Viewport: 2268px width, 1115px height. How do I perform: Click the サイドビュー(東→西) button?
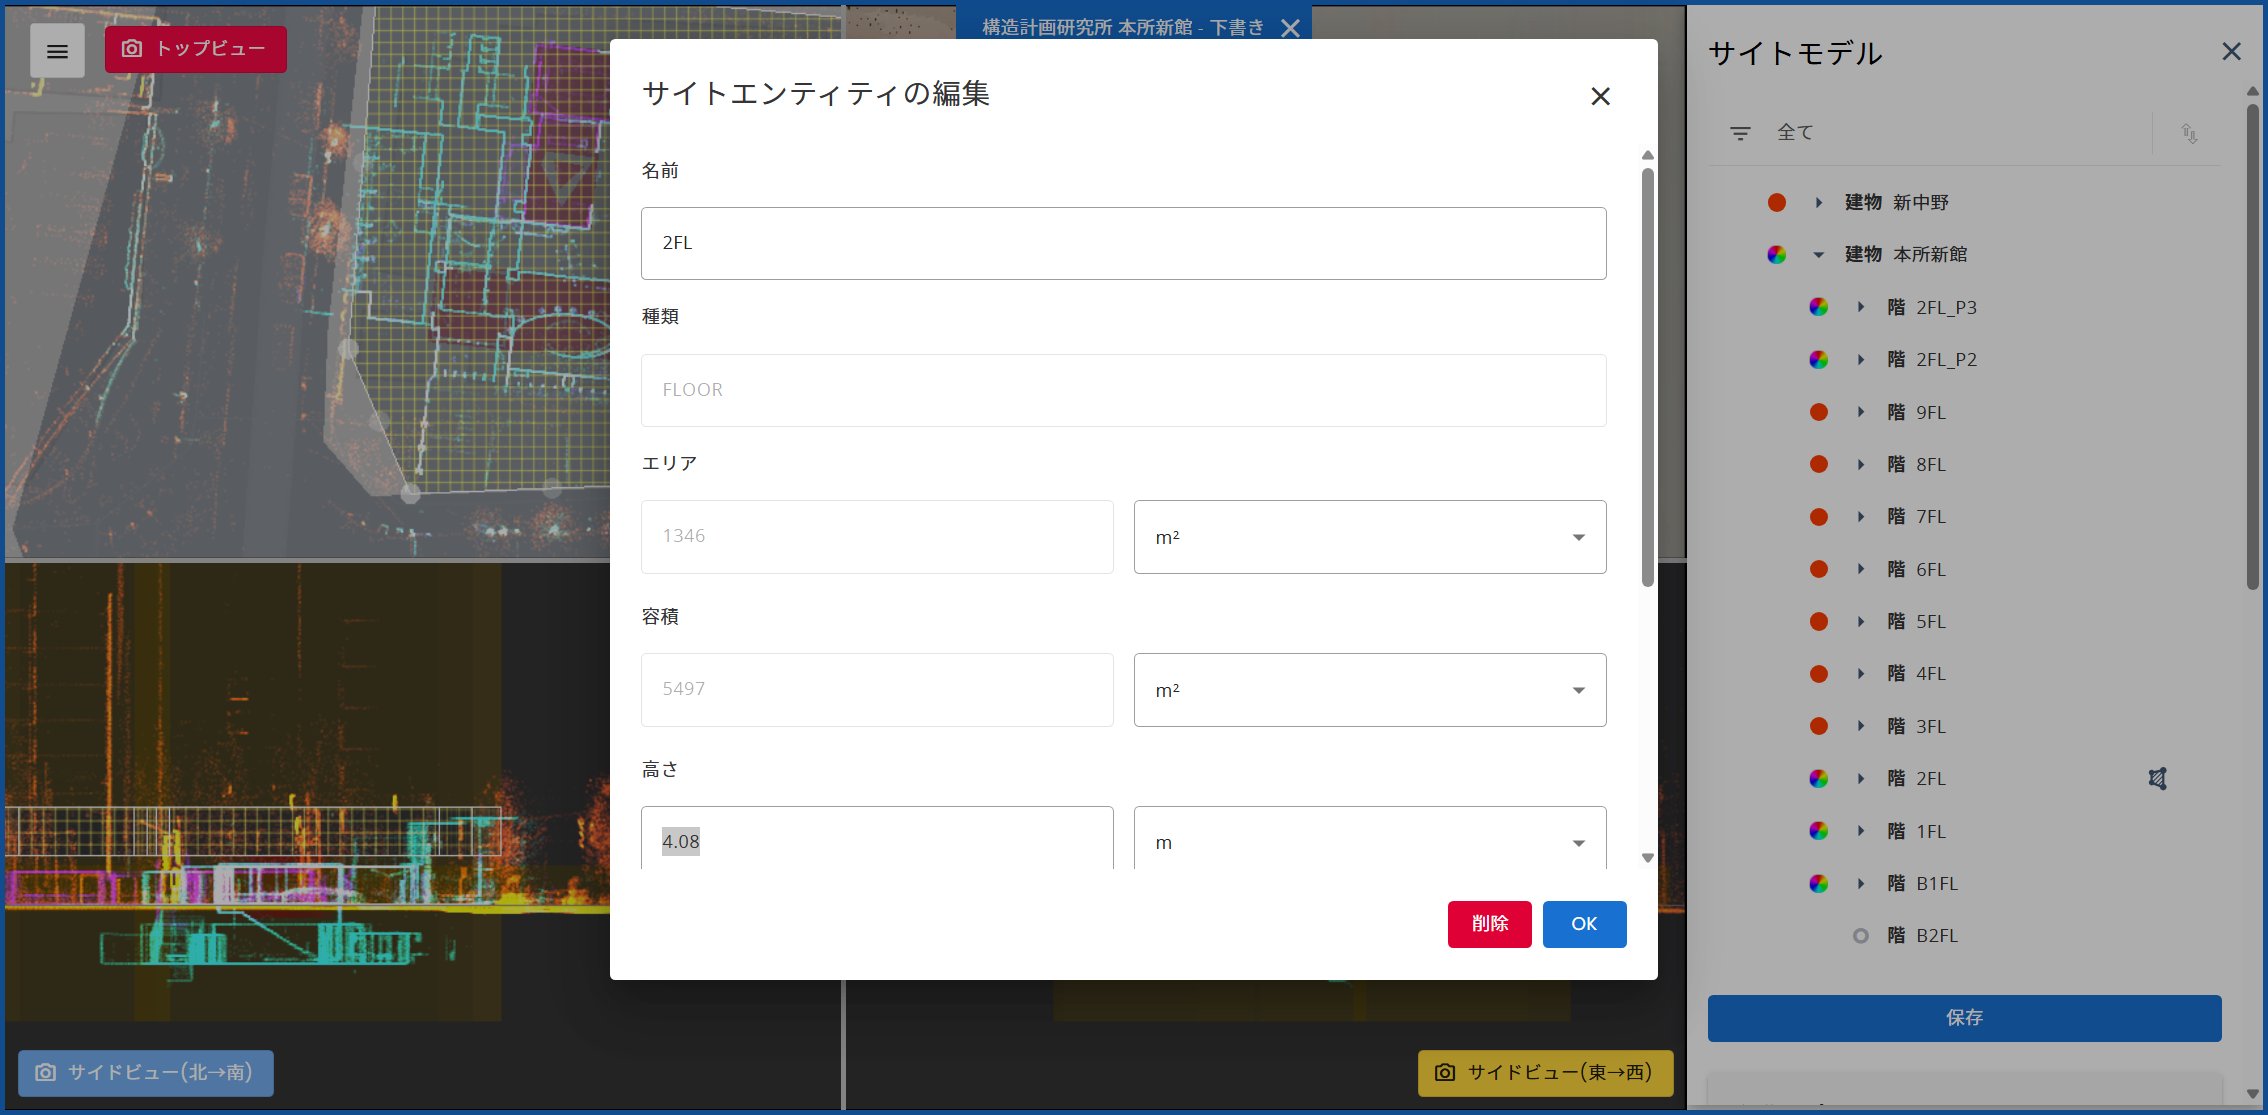[x=1545, y=1073]
